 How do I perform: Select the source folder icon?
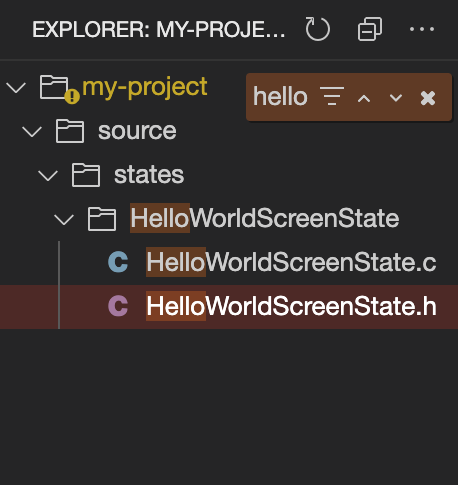pyautogui.click(x=70, y=131)
